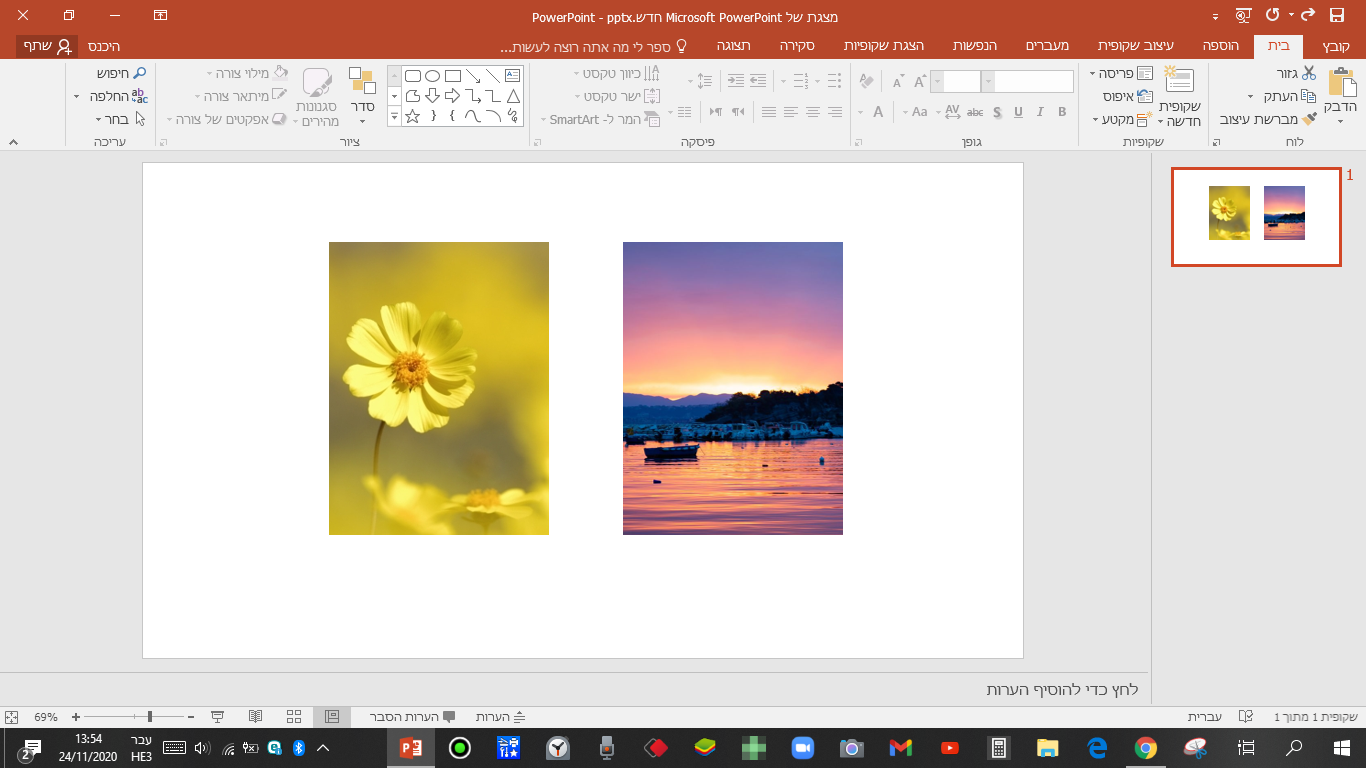Click the zoom in plus button
The width and height of the screenshot is (1366, 768).
point(75,717)
